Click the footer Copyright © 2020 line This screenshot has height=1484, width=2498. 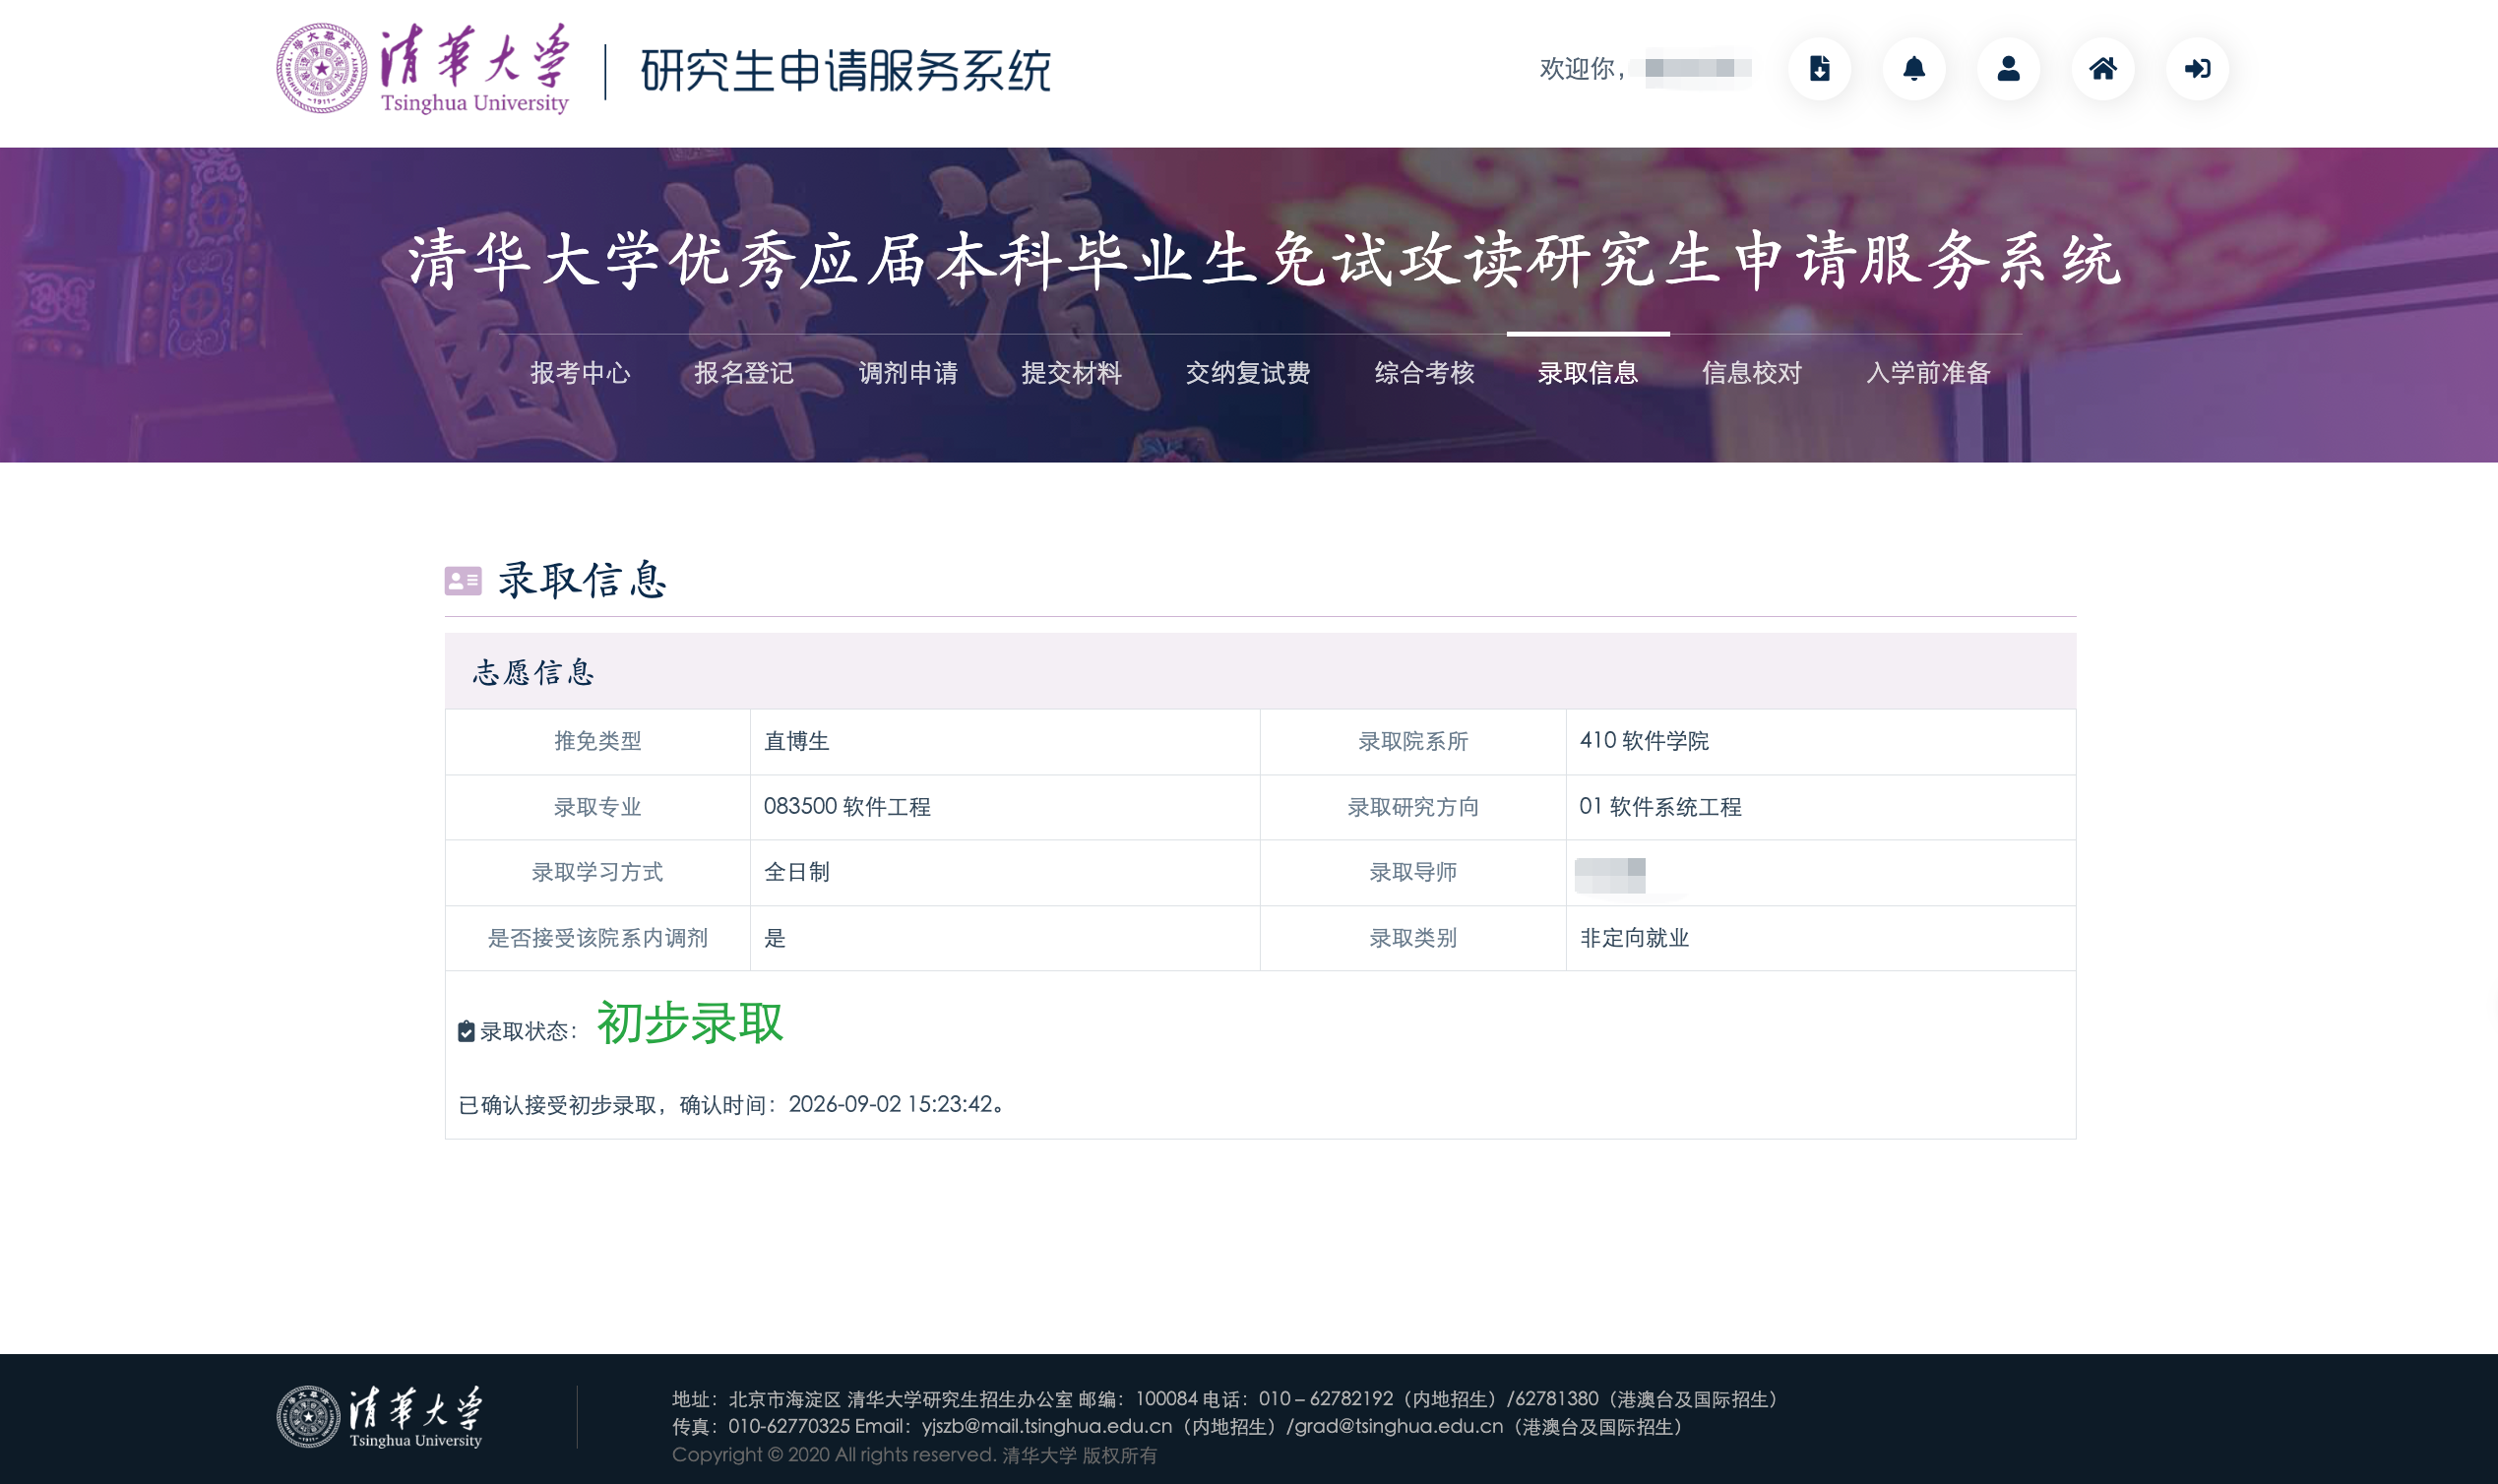tap(914, 1455)
